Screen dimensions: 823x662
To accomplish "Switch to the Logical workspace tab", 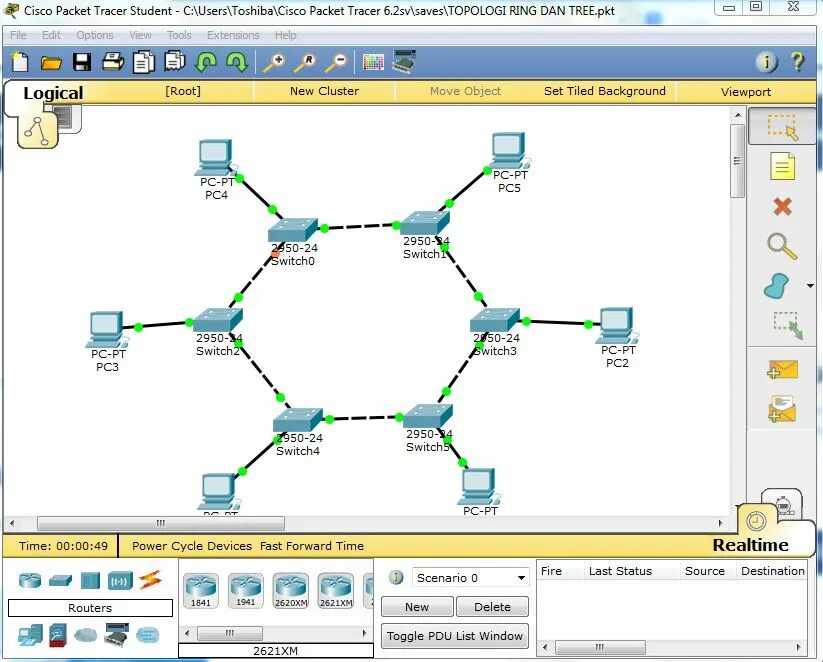I will 53,93.
